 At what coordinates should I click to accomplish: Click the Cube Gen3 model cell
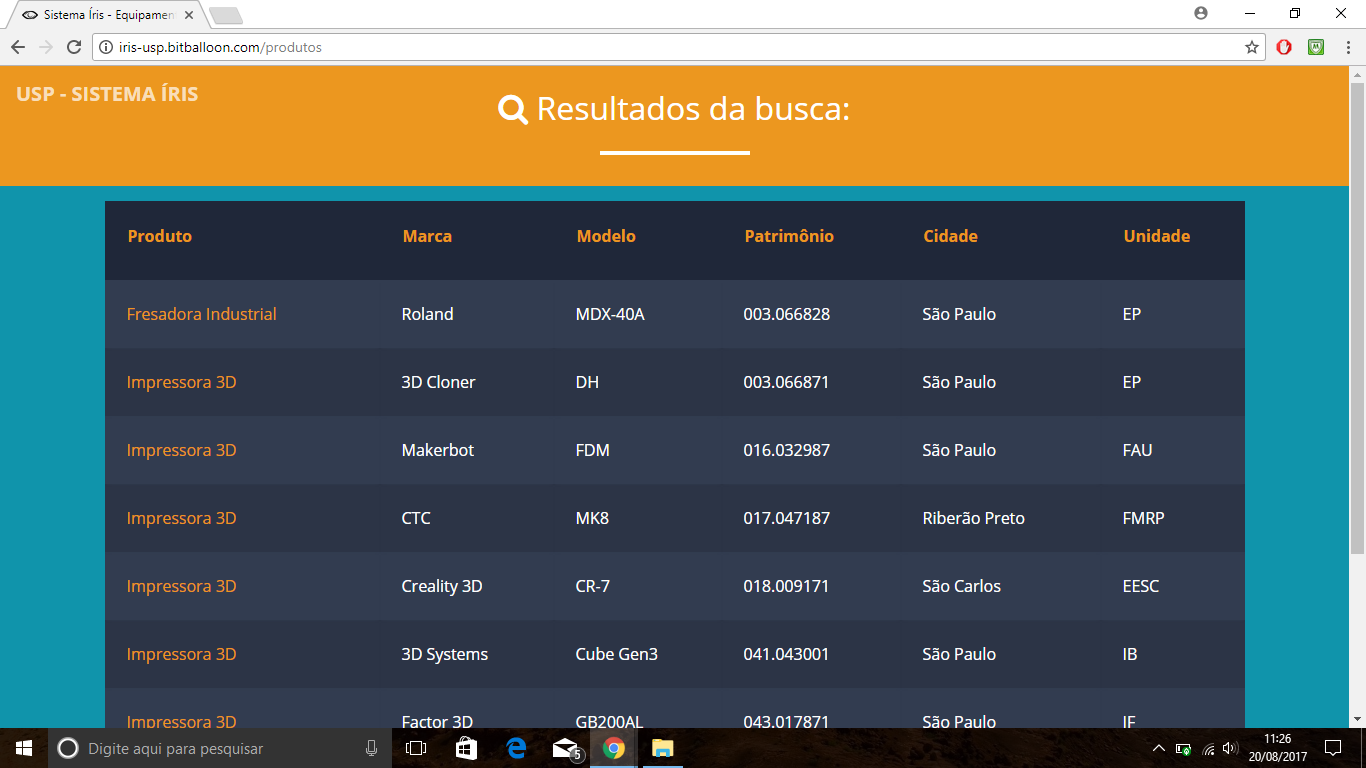pyautogui.click(x=616, y=654)
